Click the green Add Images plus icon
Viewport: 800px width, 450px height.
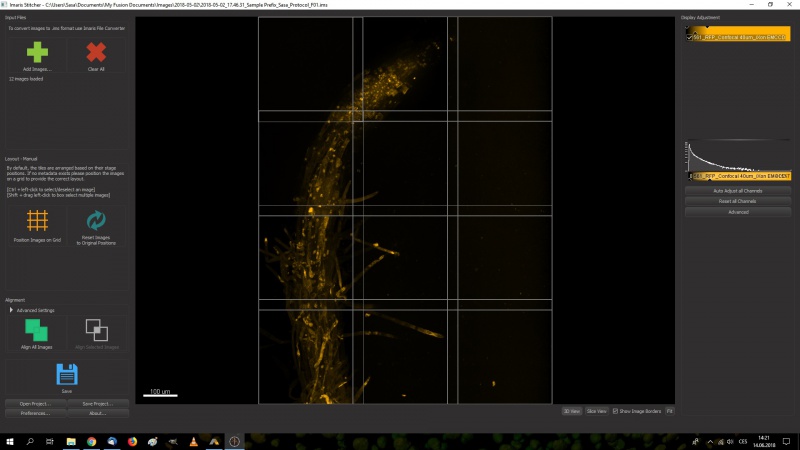36,52
